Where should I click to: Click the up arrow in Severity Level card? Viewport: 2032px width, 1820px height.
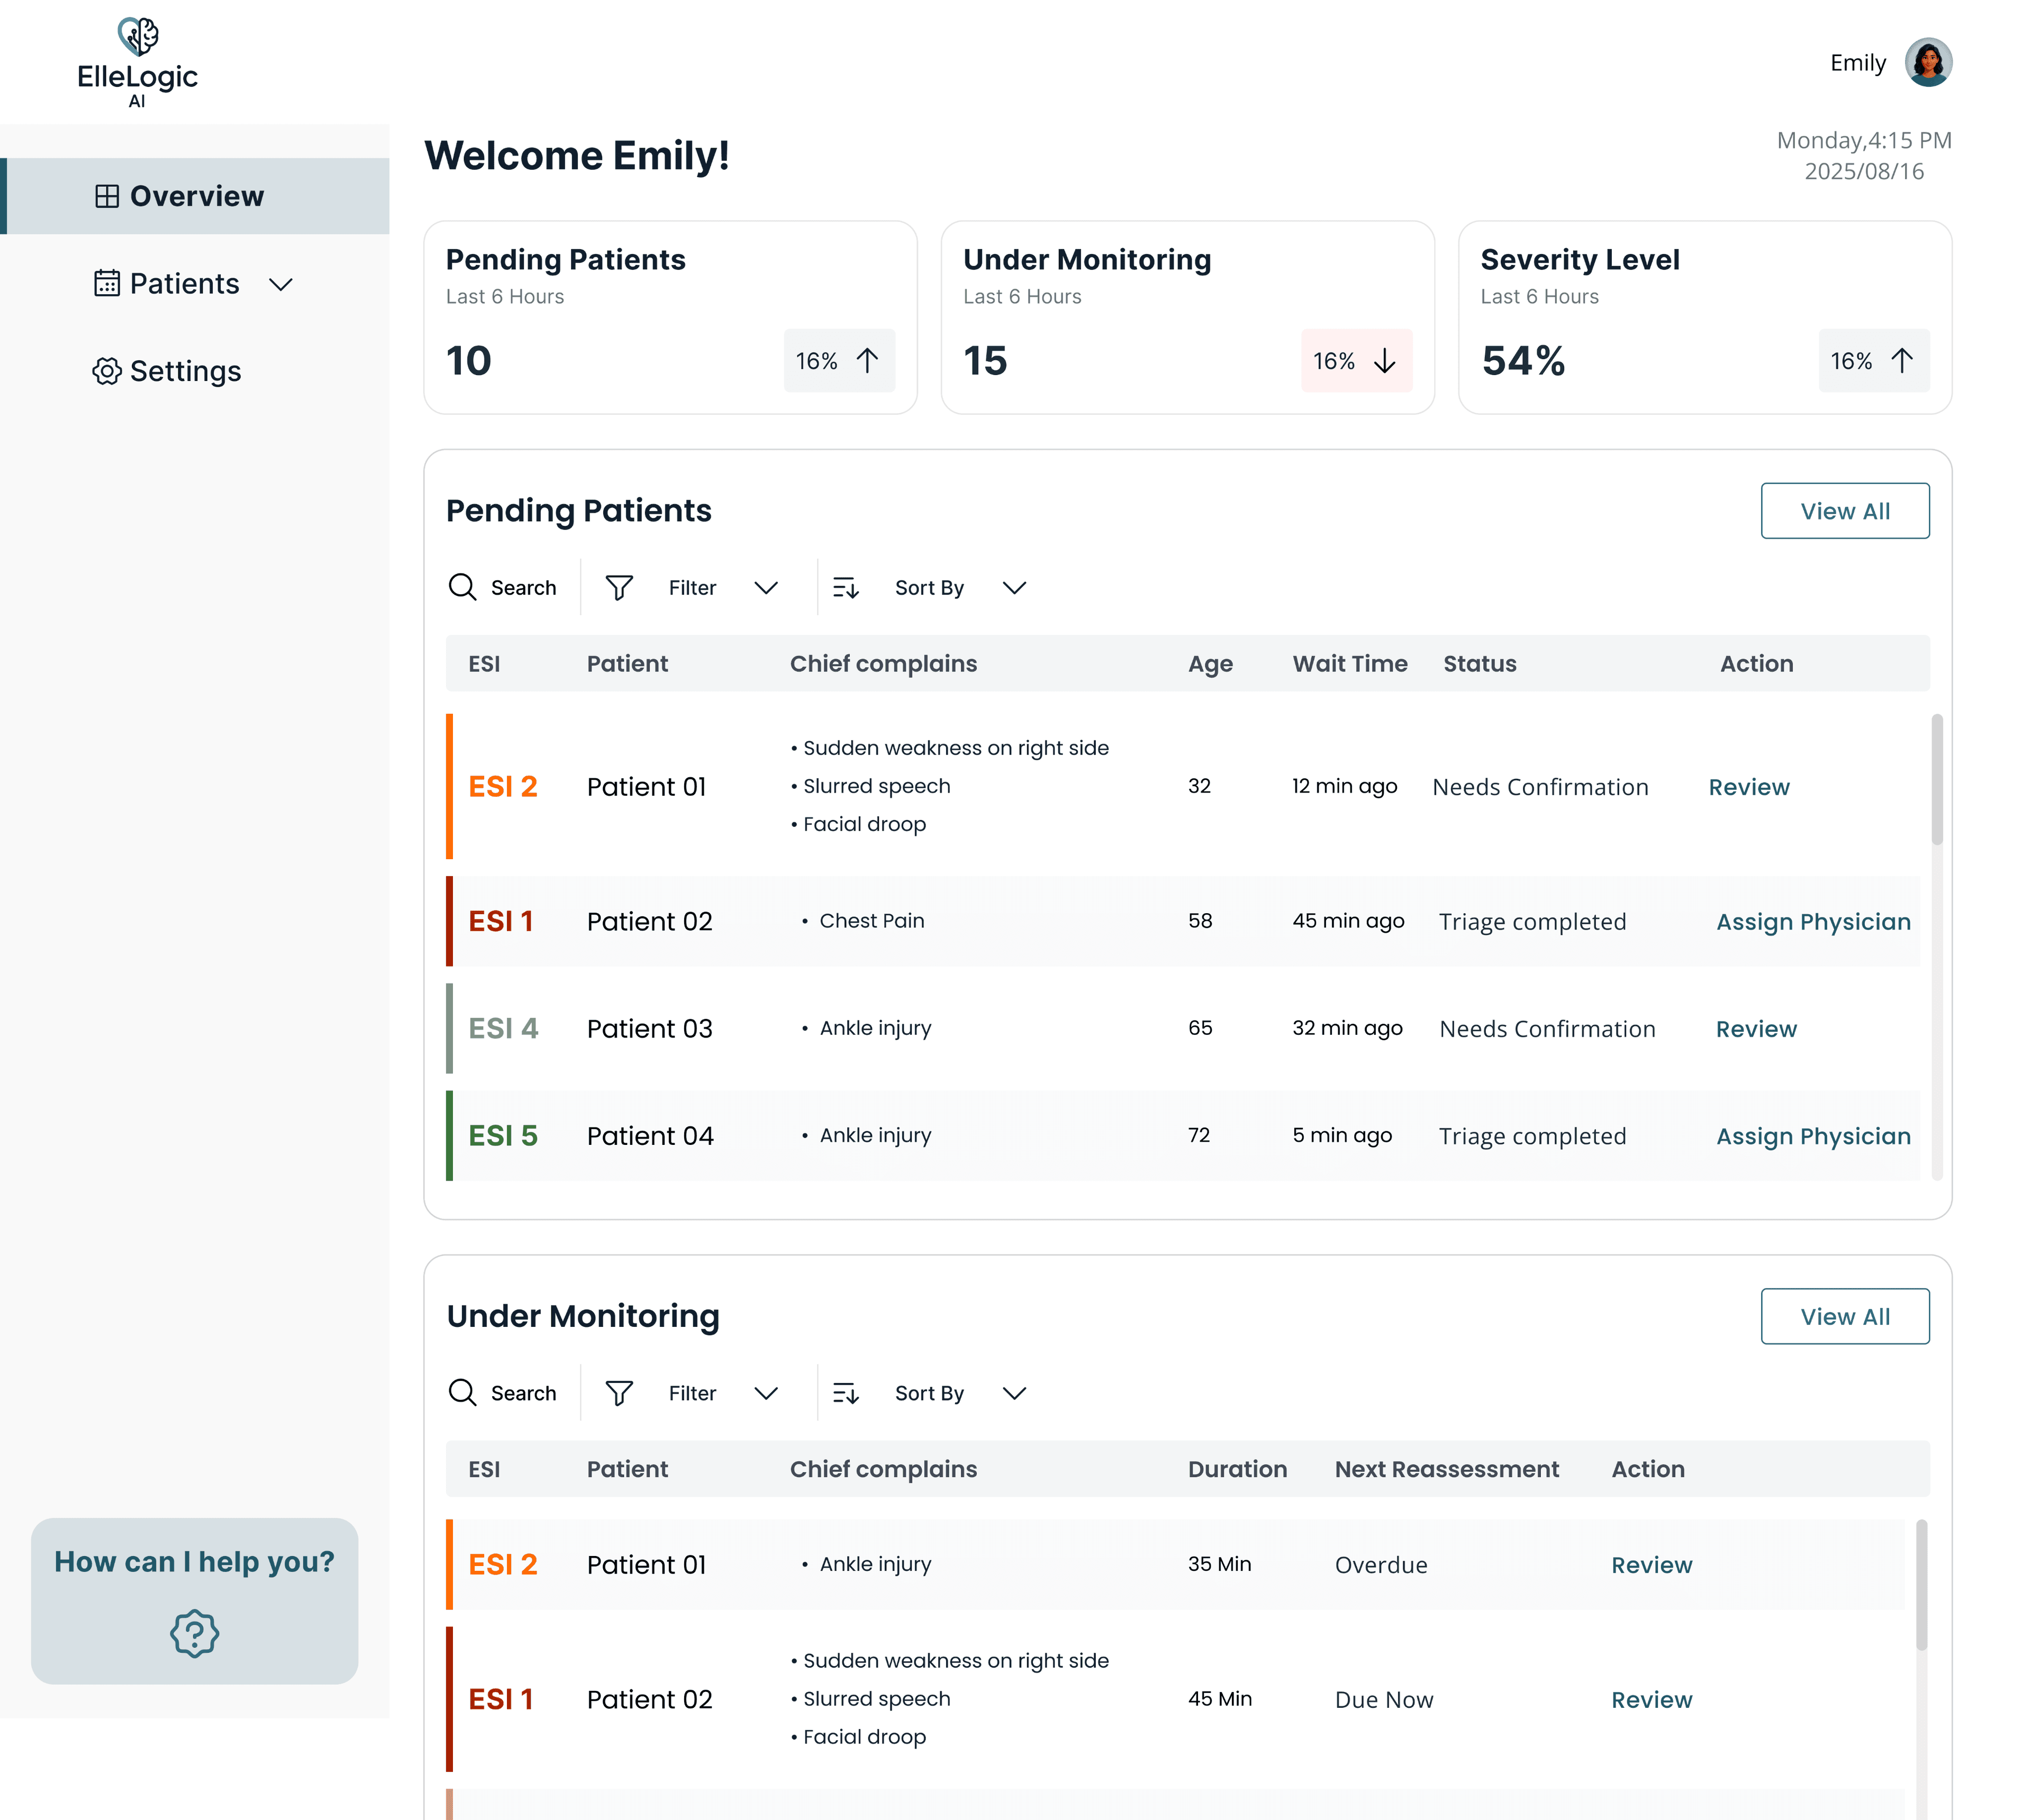click(1902, 360)
